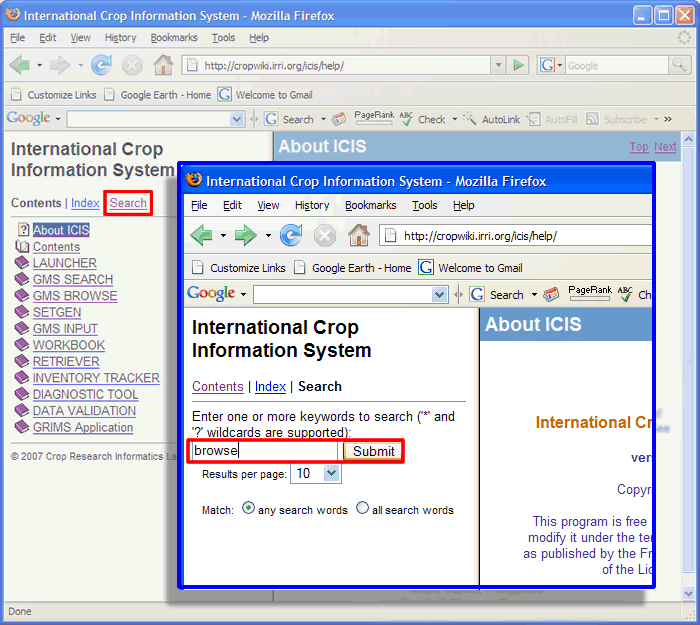Open the View menu in the inset window
The image size is (700, 625).
[x=268, y=205]
